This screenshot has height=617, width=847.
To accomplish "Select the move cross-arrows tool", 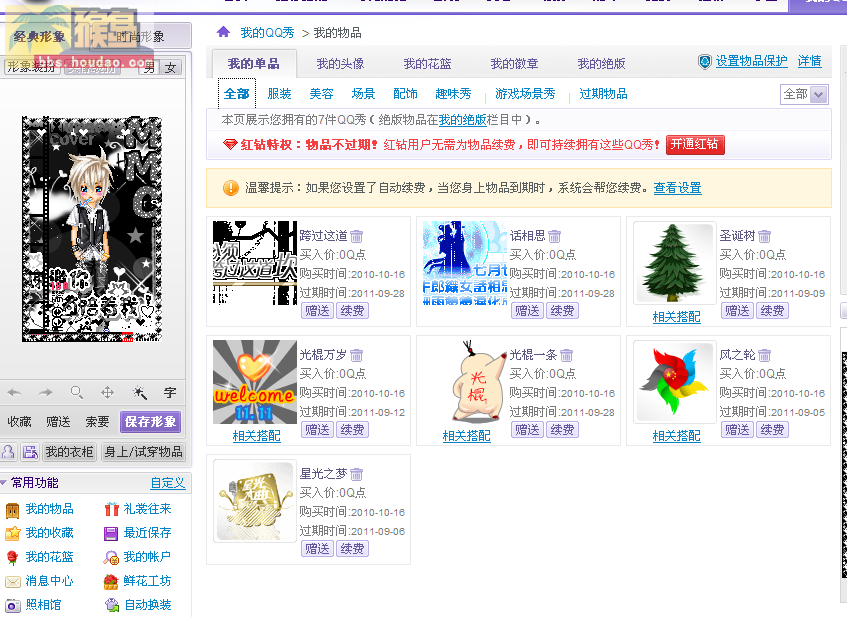I will (107, 393).
